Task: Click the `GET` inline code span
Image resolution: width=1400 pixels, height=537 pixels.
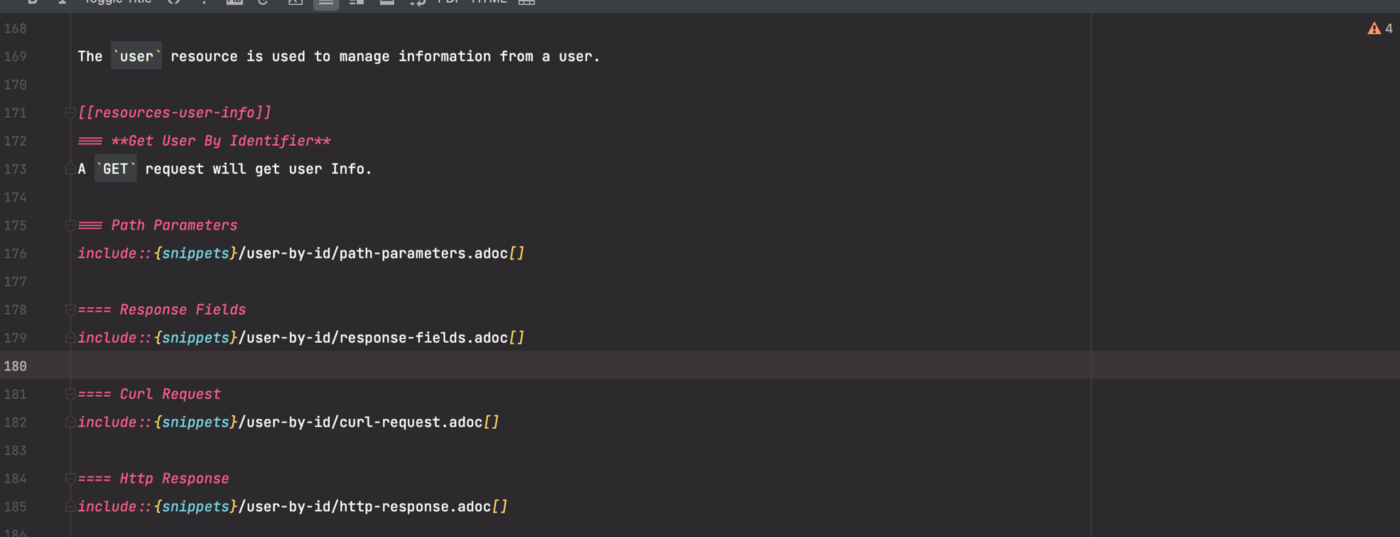Action: [116, 169]
